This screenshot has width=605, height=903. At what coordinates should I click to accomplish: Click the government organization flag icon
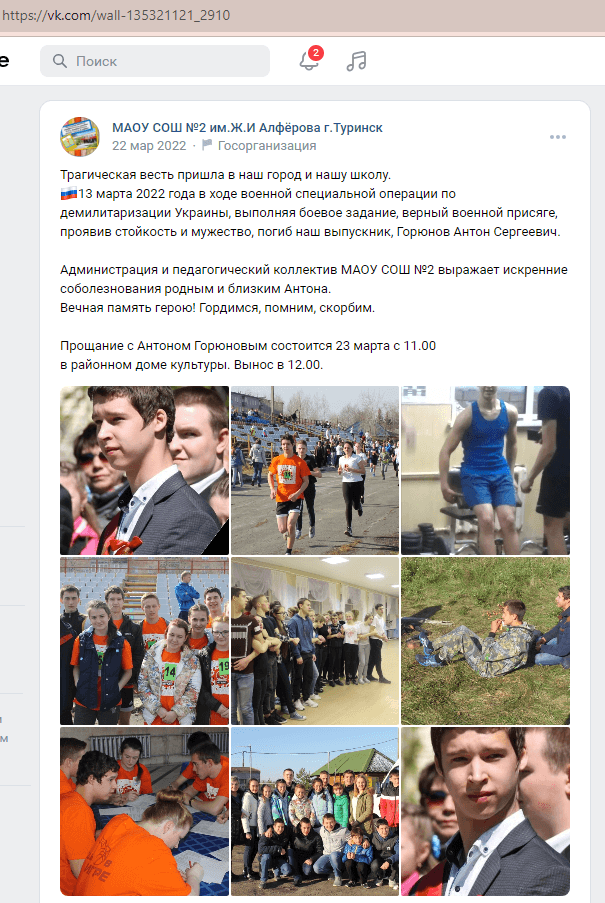pyautogui.click(x=207, y=145)
